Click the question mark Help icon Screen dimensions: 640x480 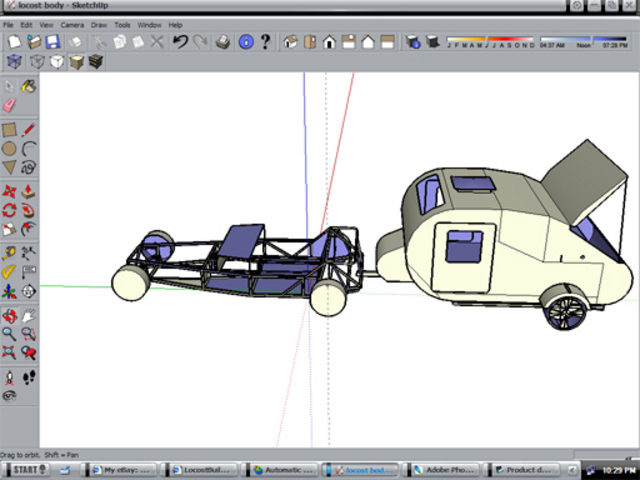[266, 42]
